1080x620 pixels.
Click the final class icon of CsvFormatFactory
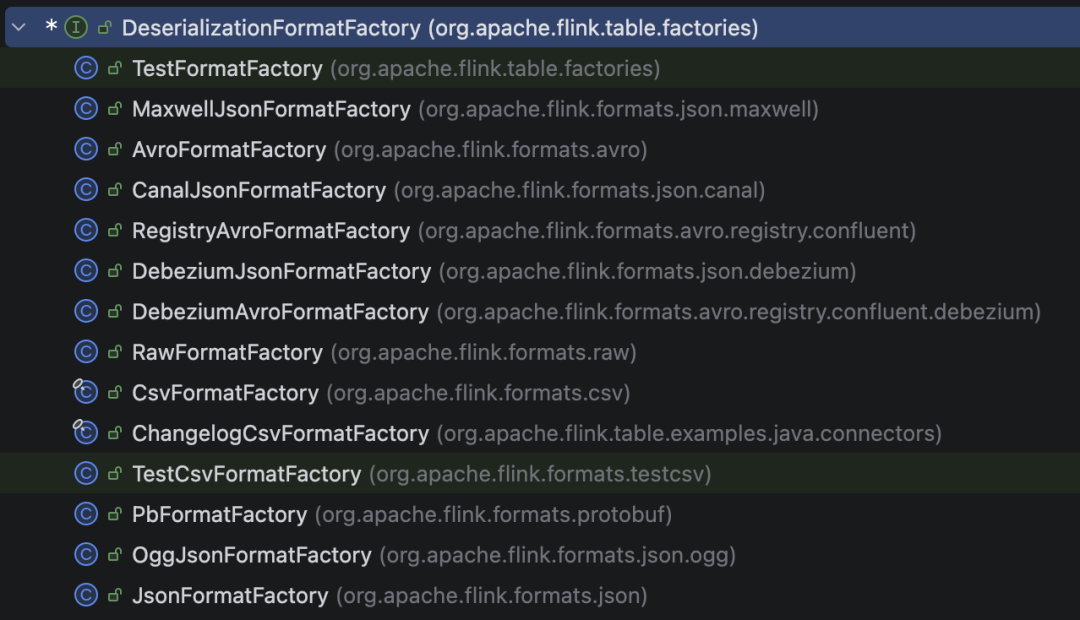tap(85, 392)
